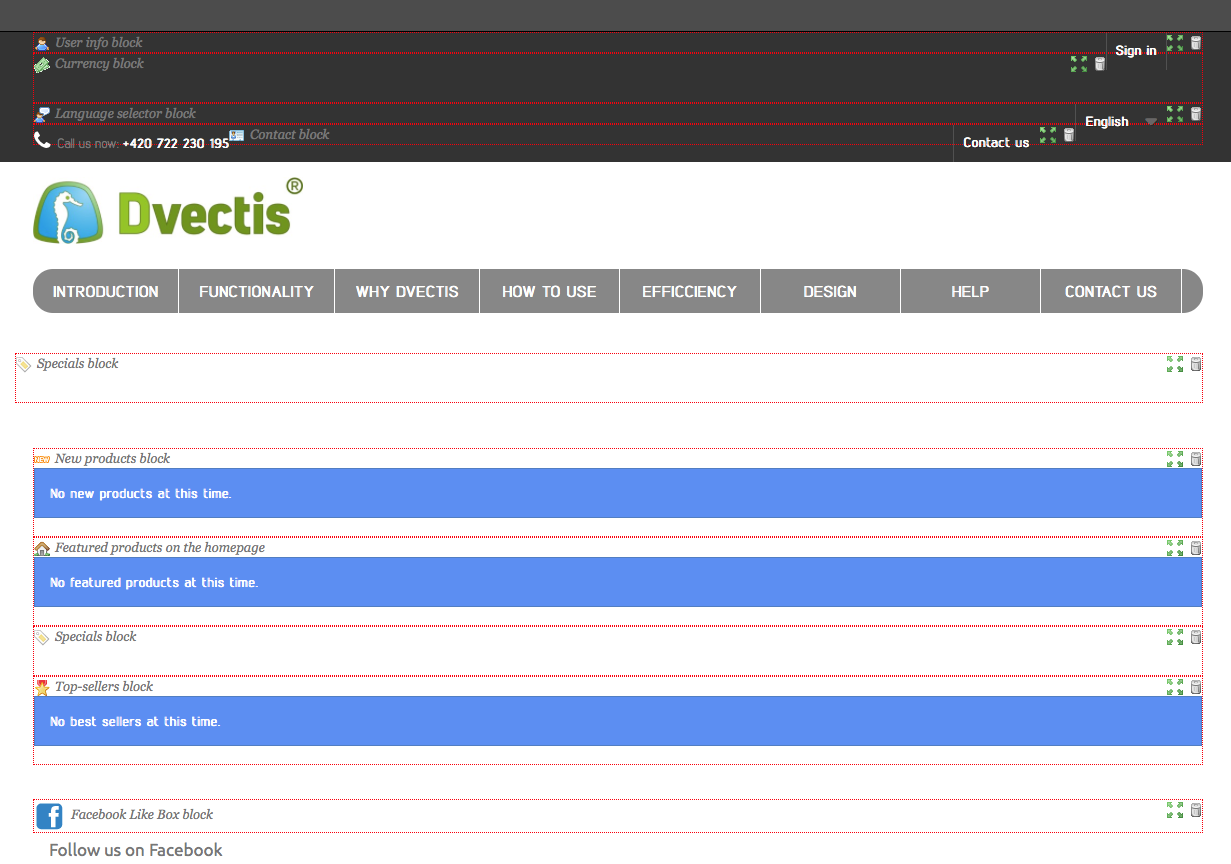1231x864 pixels.
Task: Click move icon of Language selector block
Action: click(1175, 114)
